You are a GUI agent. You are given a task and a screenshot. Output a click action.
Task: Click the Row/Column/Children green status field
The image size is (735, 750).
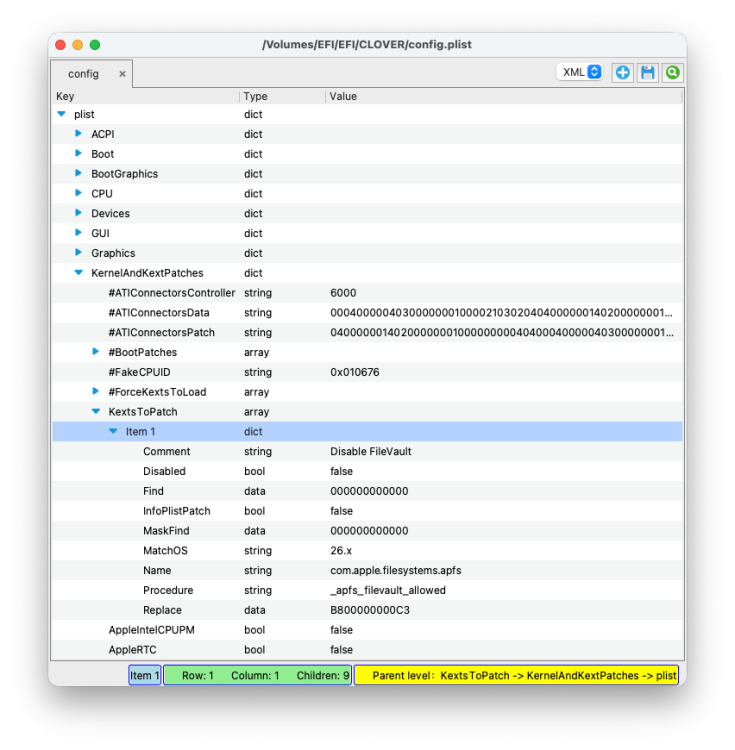pos(258,675)
